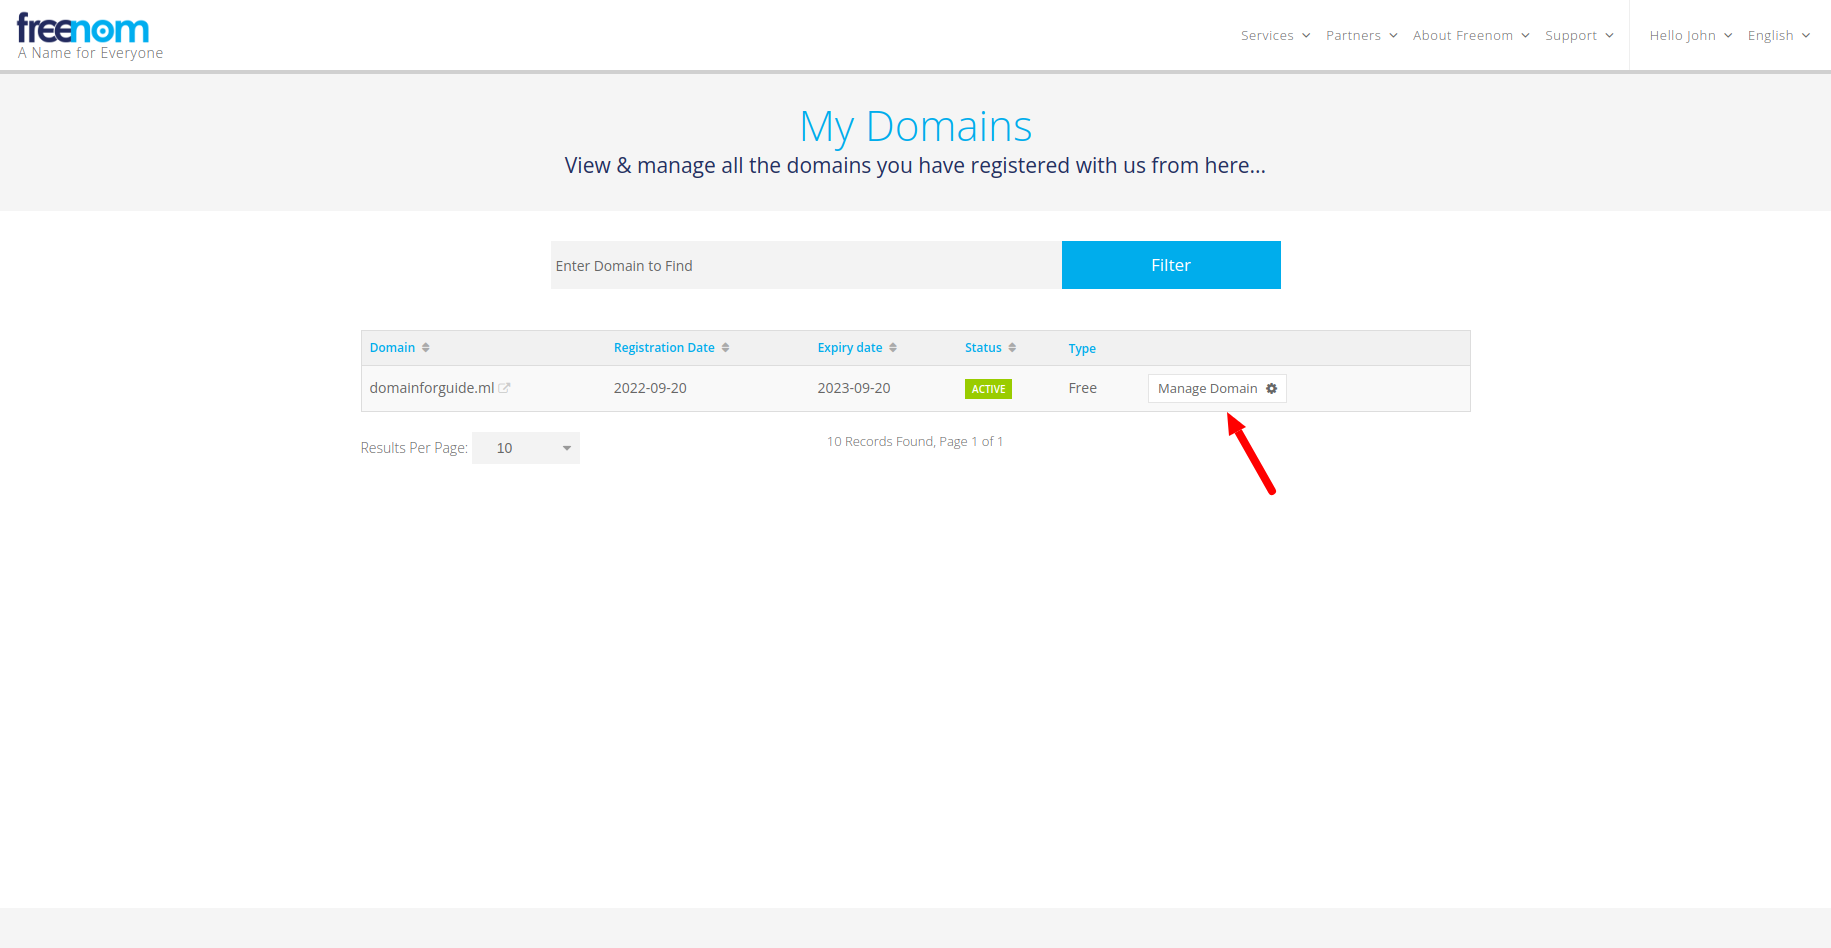Open the Results Per Page dropdown
Screen dimensions: 1831x948
coord(526,448)
